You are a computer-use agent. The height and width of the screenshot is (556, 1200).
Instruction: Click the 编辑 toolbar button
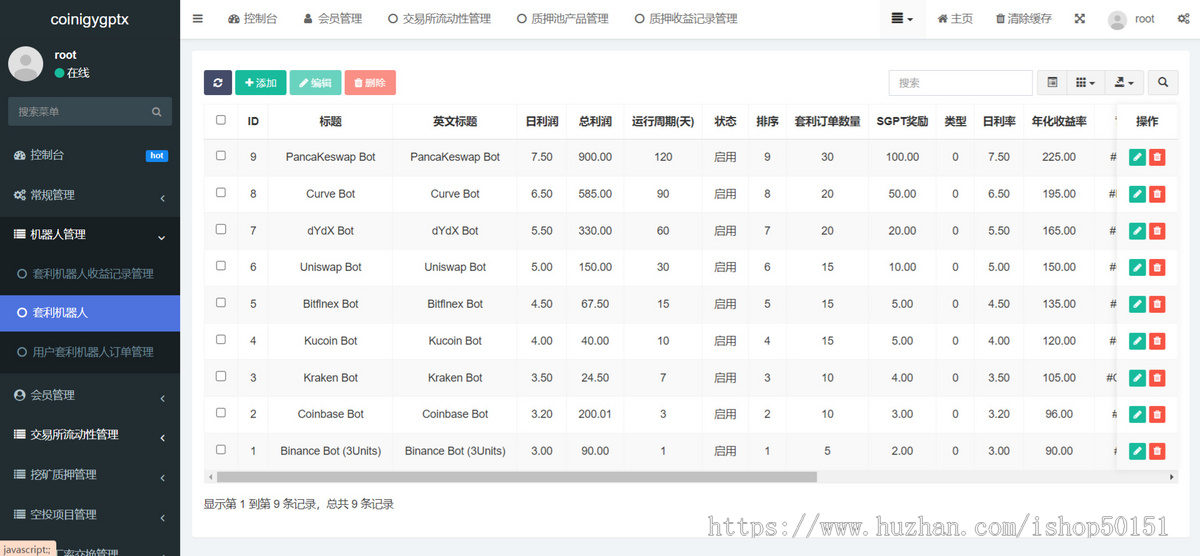click(315, 83)
